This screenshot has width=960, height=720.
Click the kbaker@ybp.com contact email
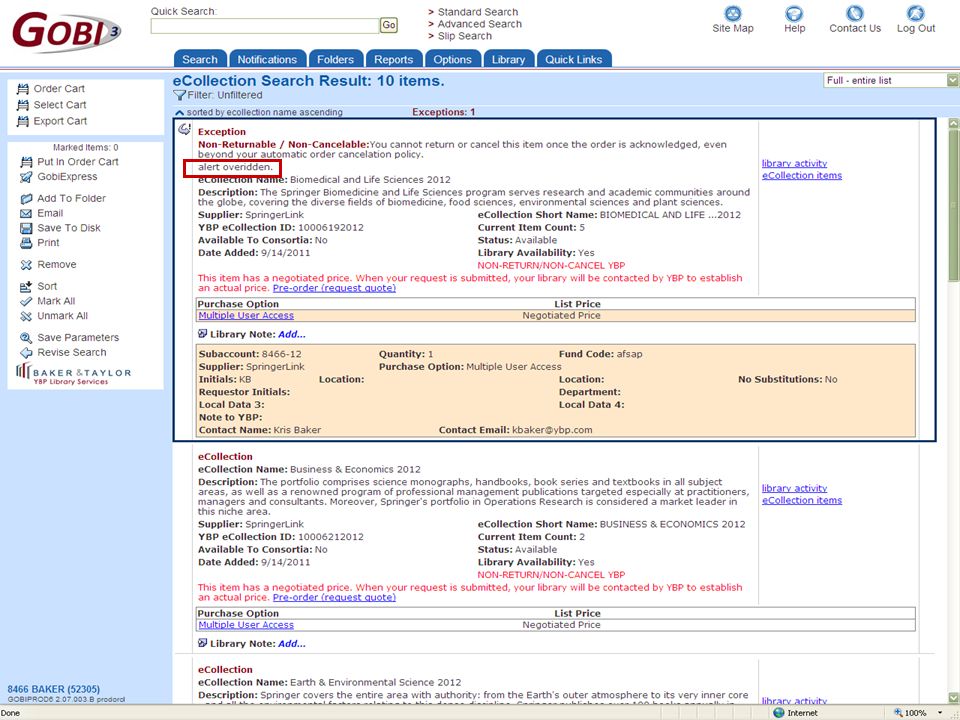(x=552, y=430)
